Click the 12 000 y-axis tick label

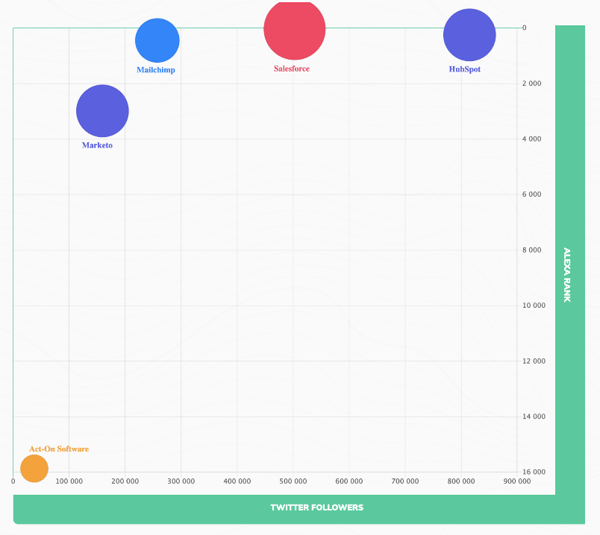(532, 361)
